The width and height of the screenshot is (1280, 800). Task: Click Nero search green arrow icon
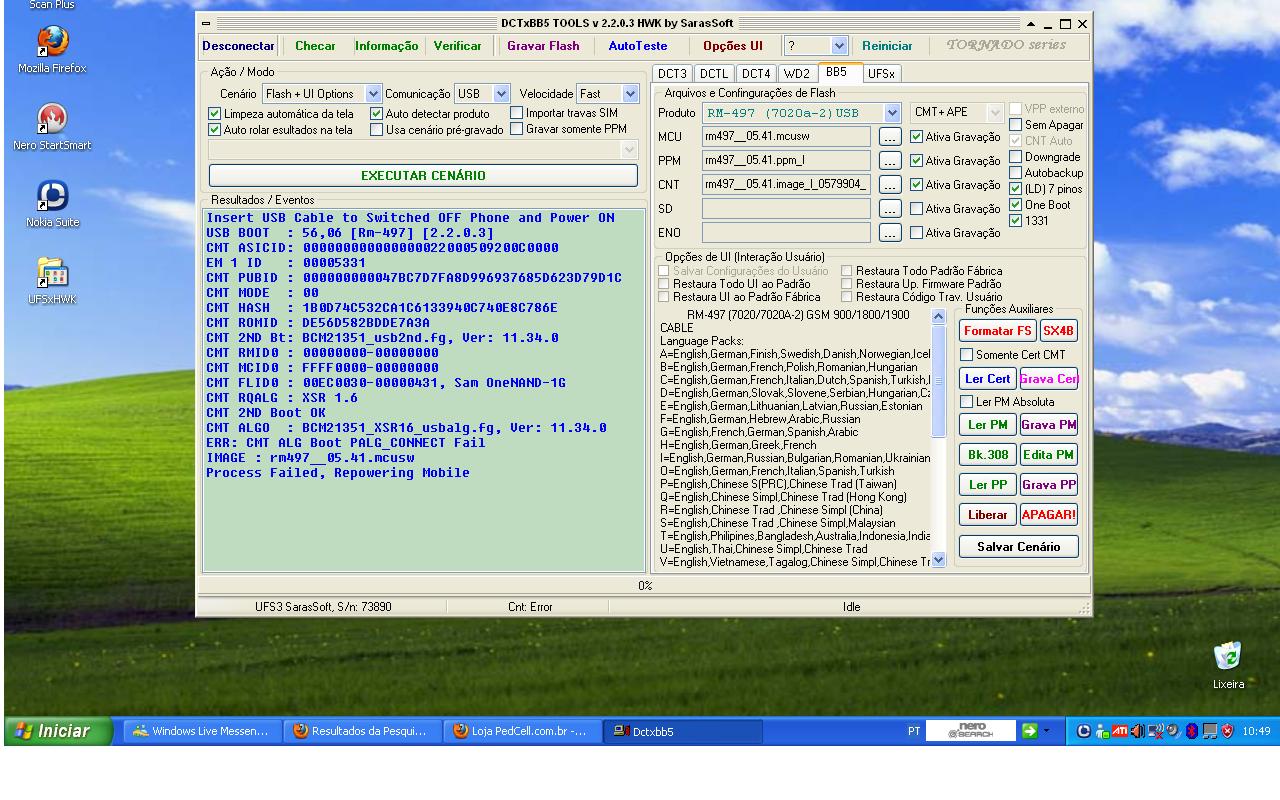point(1030,731)
